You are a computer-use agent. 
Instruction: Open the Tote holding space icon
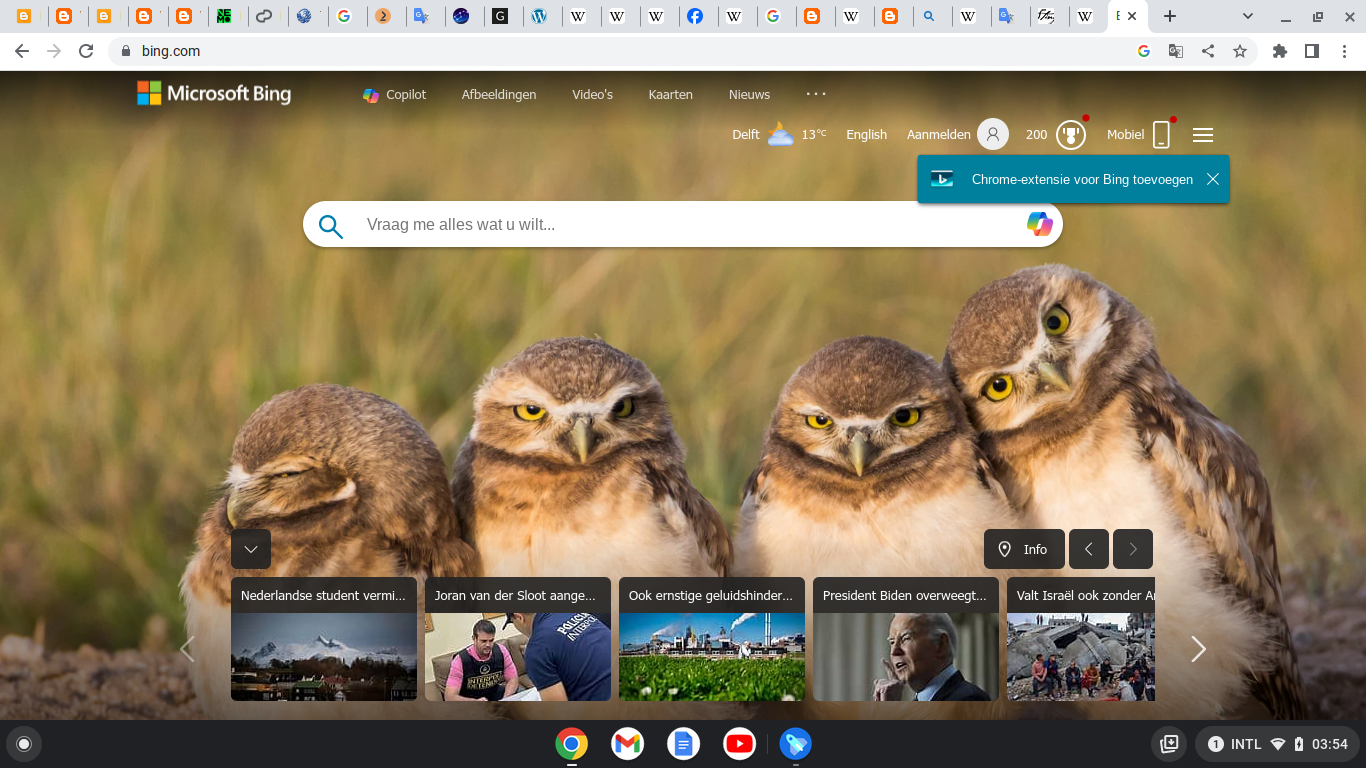pos(1168,744)
